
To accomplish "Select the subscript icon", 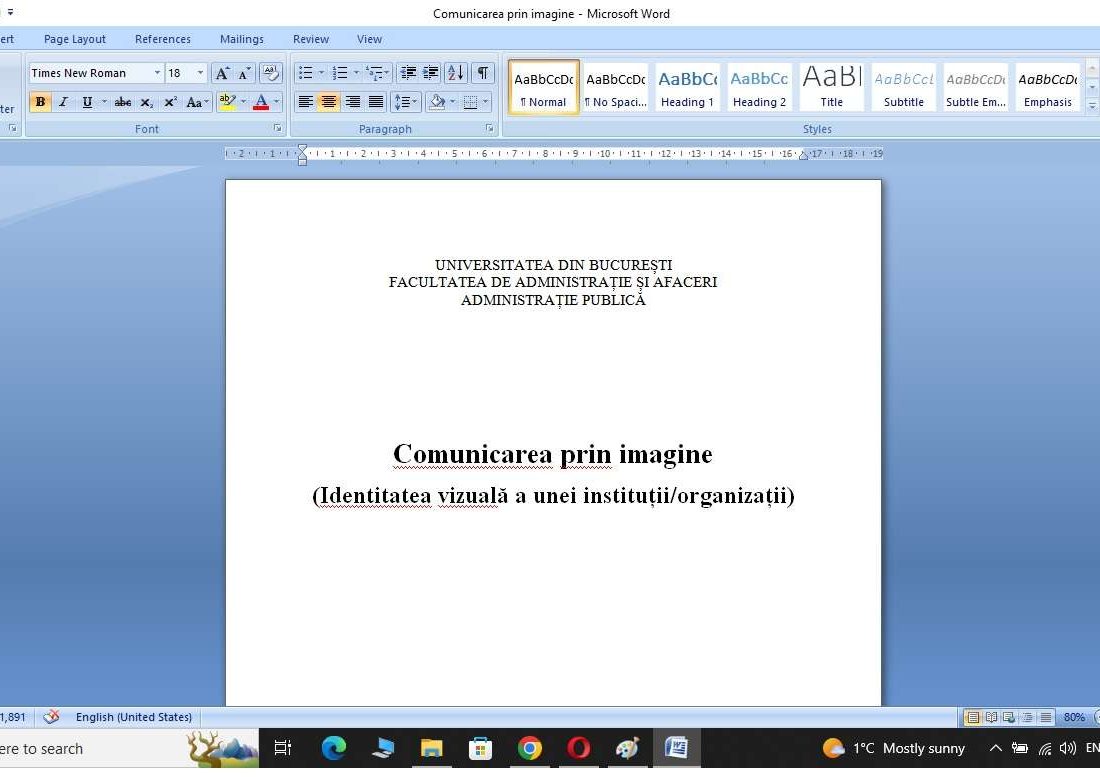I will click(146, 101).
